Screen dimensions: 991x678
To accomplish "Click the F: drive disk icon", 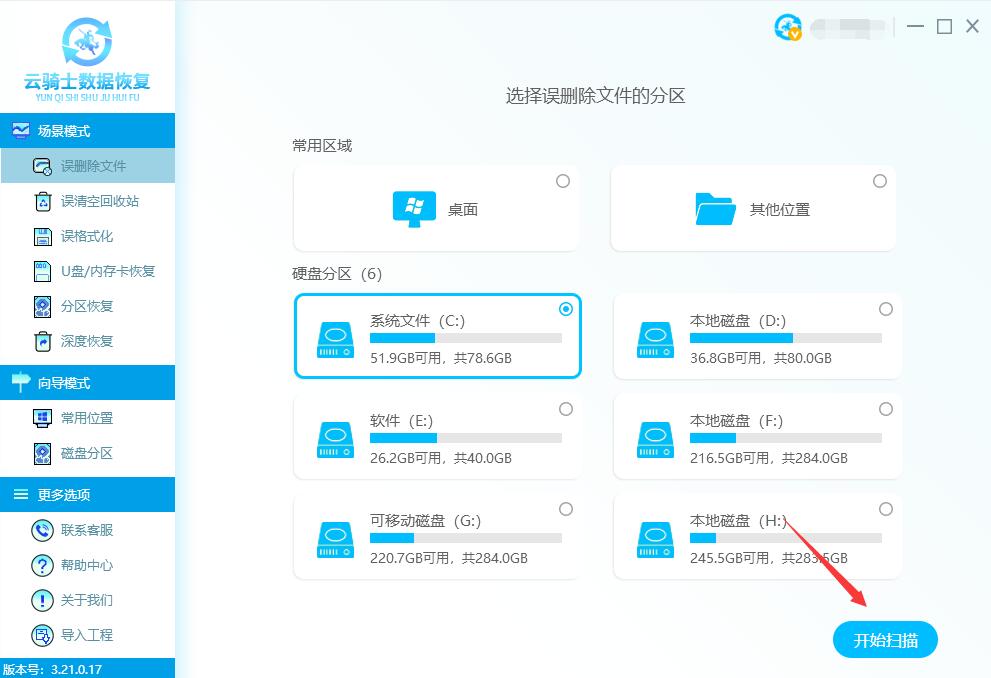I will click(655, 440).
